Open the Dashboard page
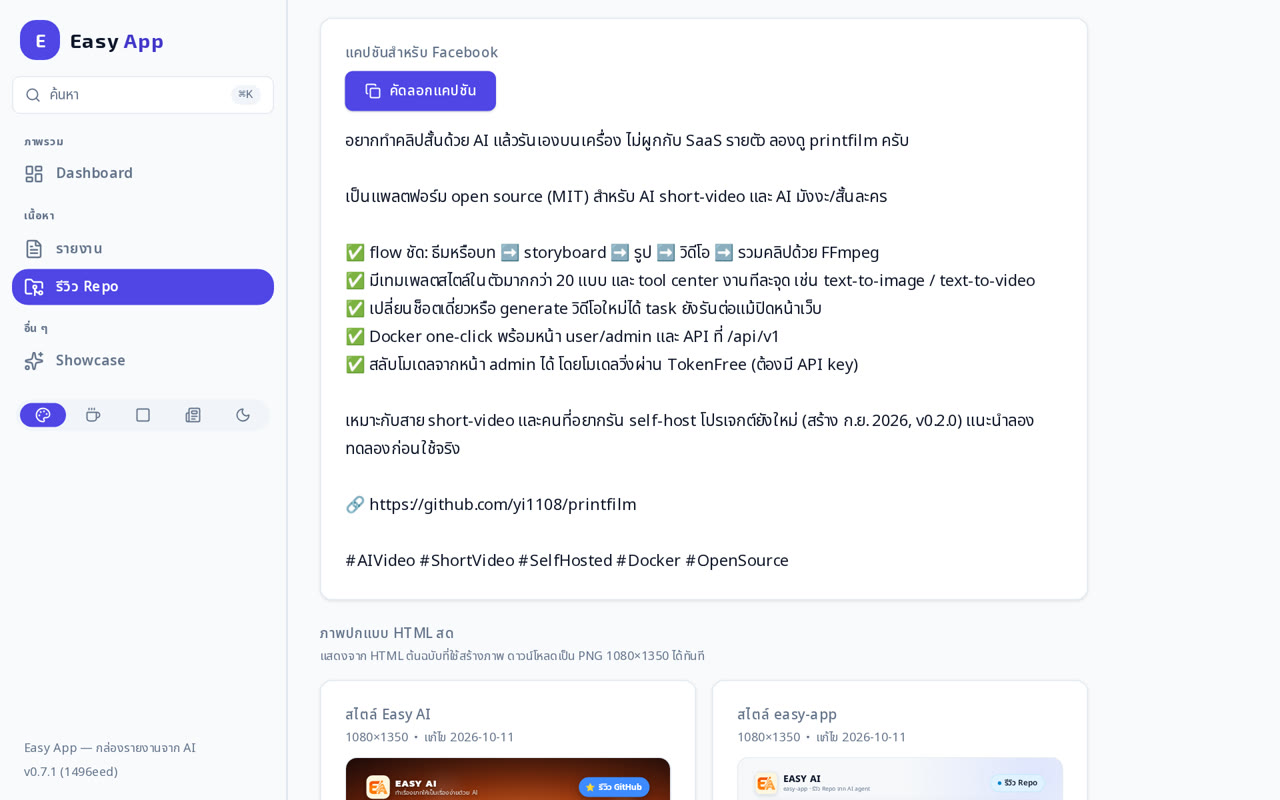This screenshot has height=800, width=1280. click(143, 173)
